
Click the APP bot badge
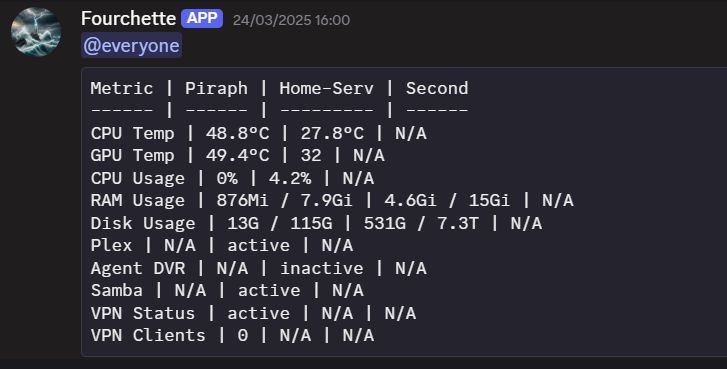coord(202,19)
